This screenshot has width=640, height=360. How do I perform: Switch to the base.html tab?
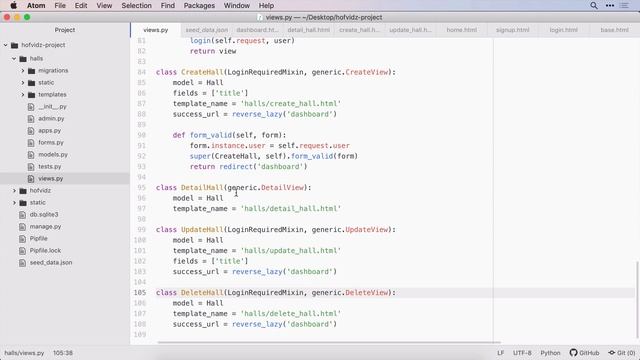tap(615, 30)
